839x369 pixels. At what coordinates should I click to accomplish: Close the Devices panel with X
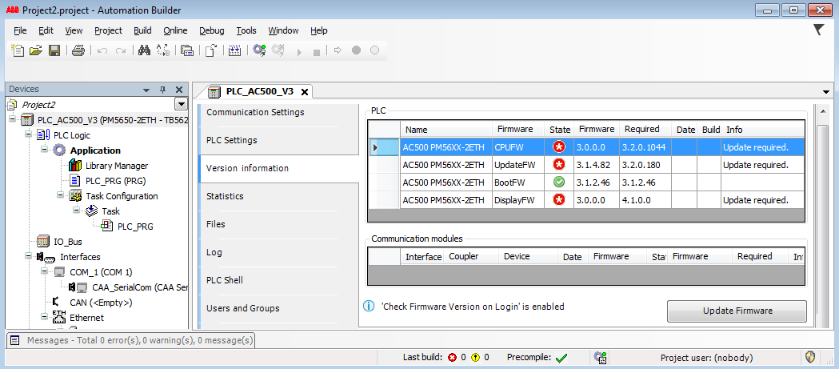179,90
